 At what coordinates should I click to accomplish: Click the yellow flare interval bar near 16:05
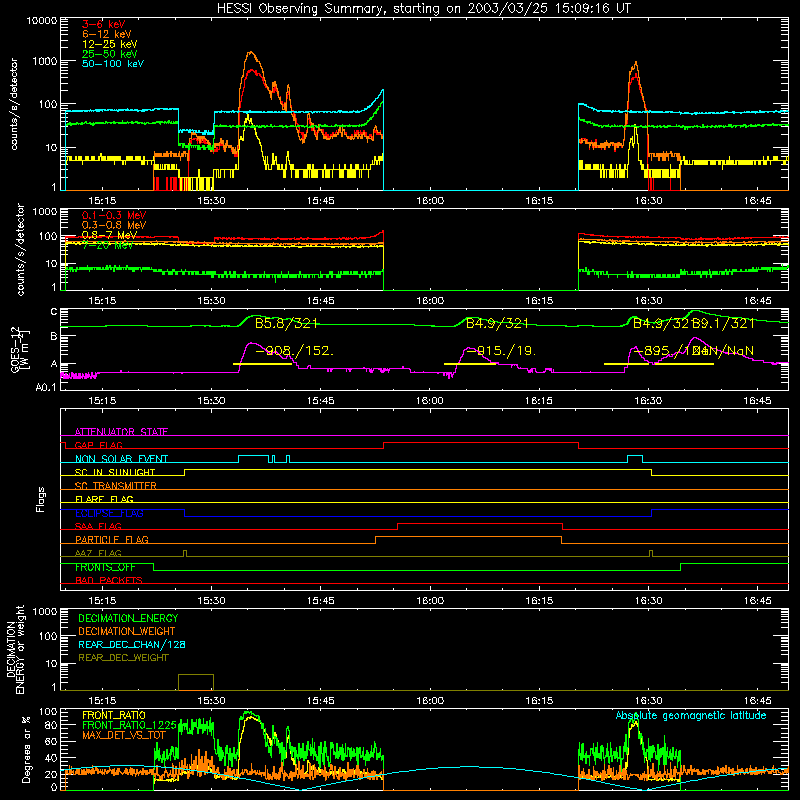(470, 364)
